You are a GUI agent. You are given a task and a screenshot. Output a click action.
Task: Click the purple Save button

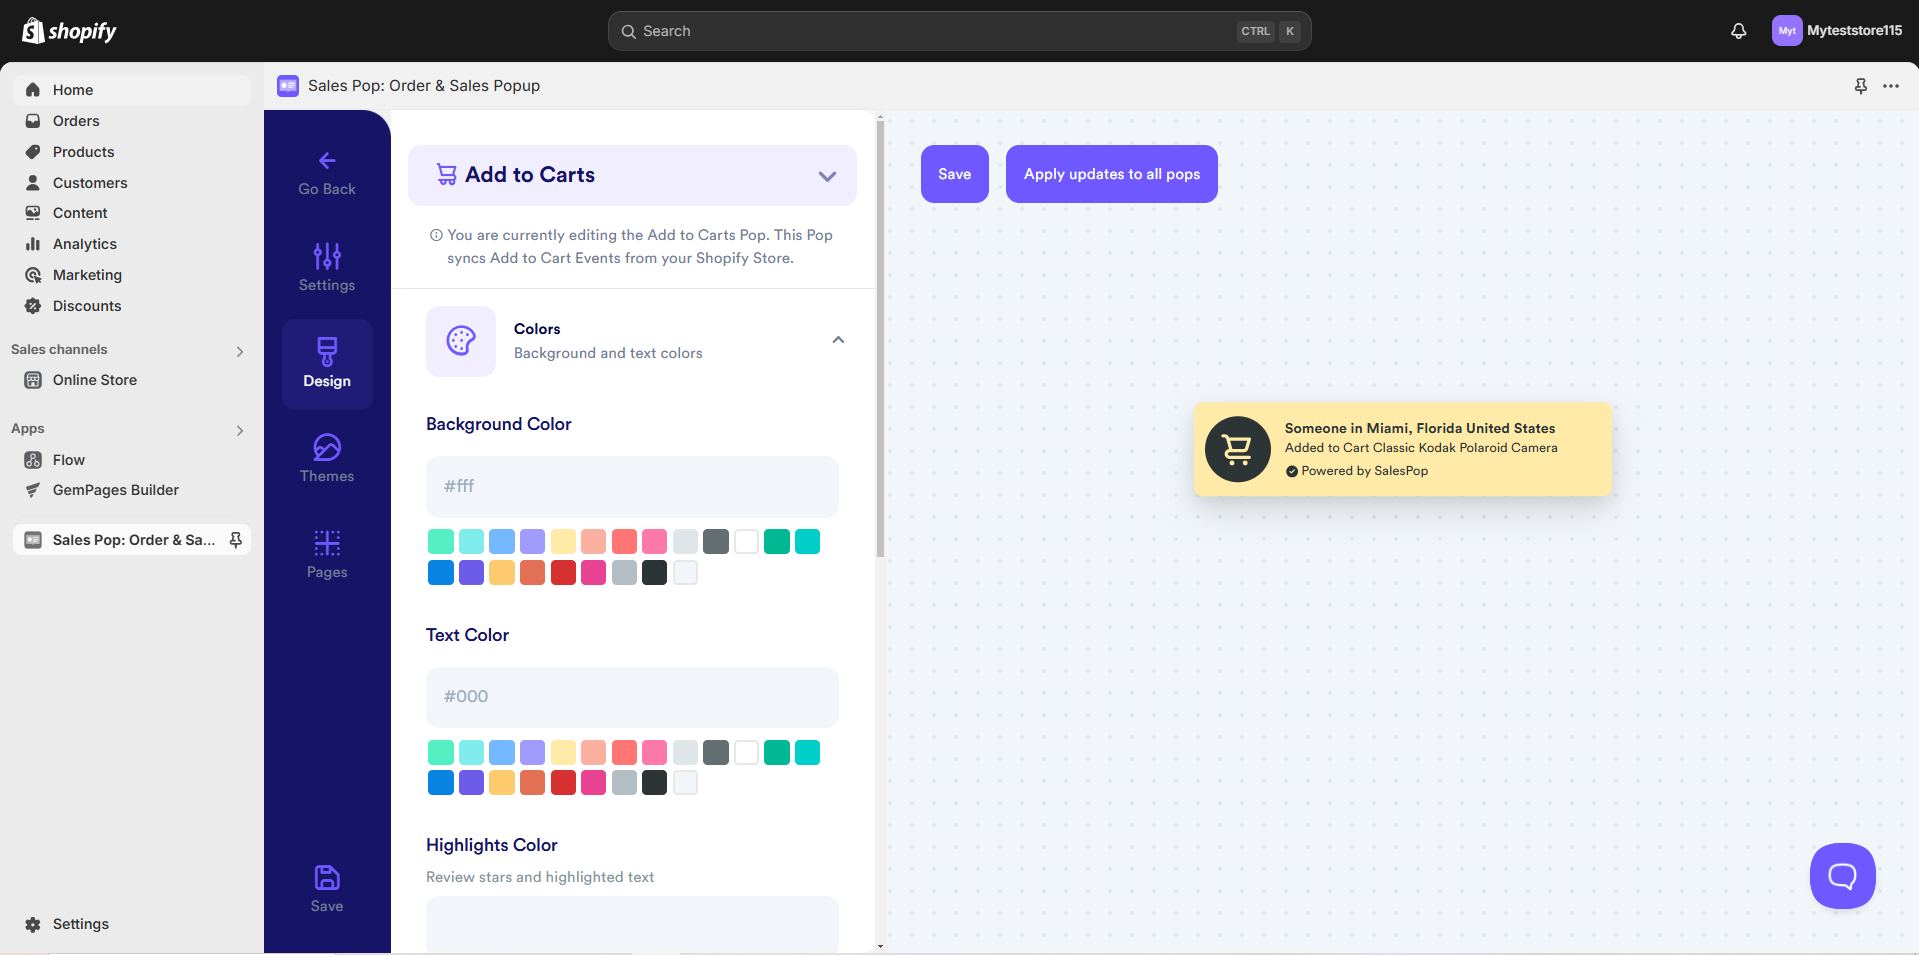955,174
